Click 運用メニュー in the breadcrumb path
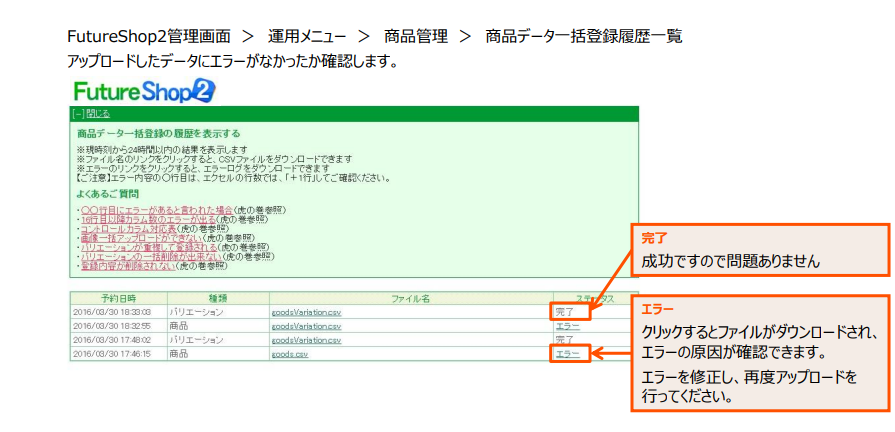895x432 pixels. click(x=307, y=37)
